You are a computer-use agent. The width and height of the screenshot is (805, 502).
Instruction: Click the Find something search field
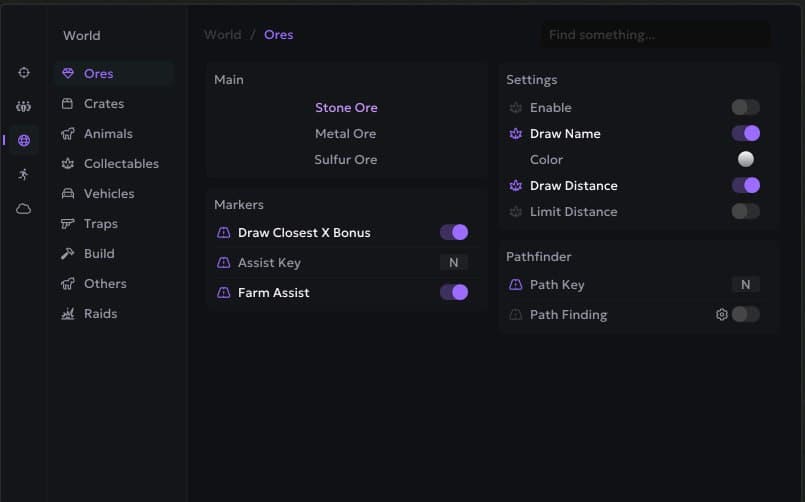tap(655, 35)
